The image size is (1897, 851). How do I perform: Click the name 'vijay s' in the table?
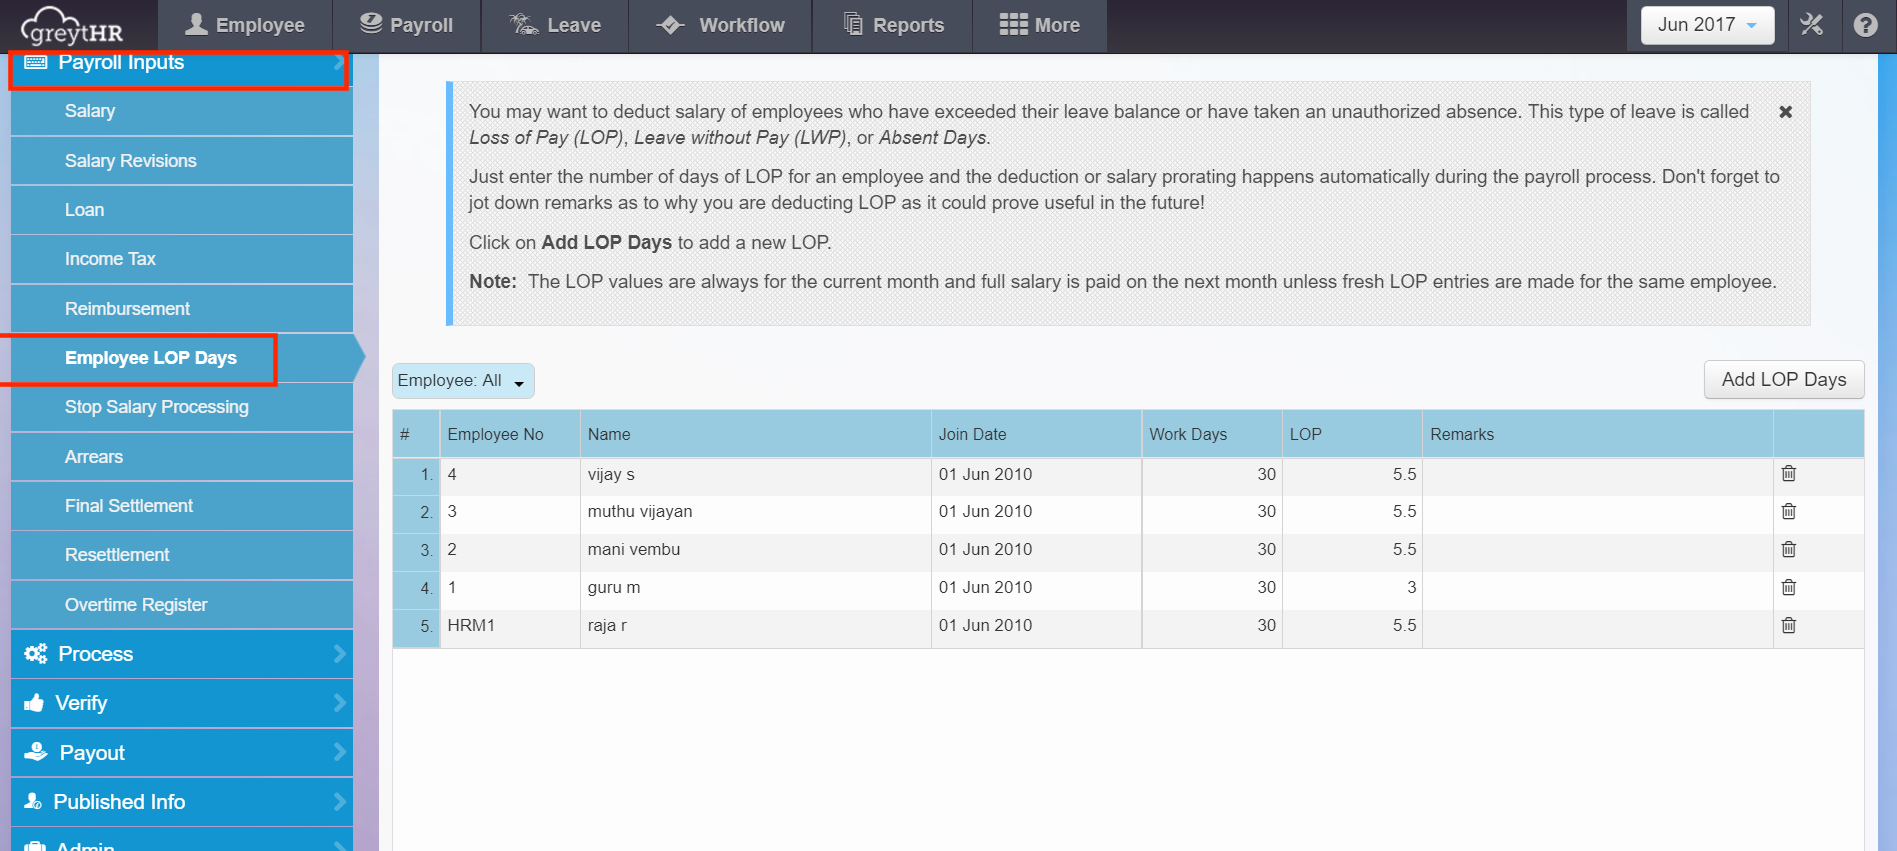(x=611, y=474)
